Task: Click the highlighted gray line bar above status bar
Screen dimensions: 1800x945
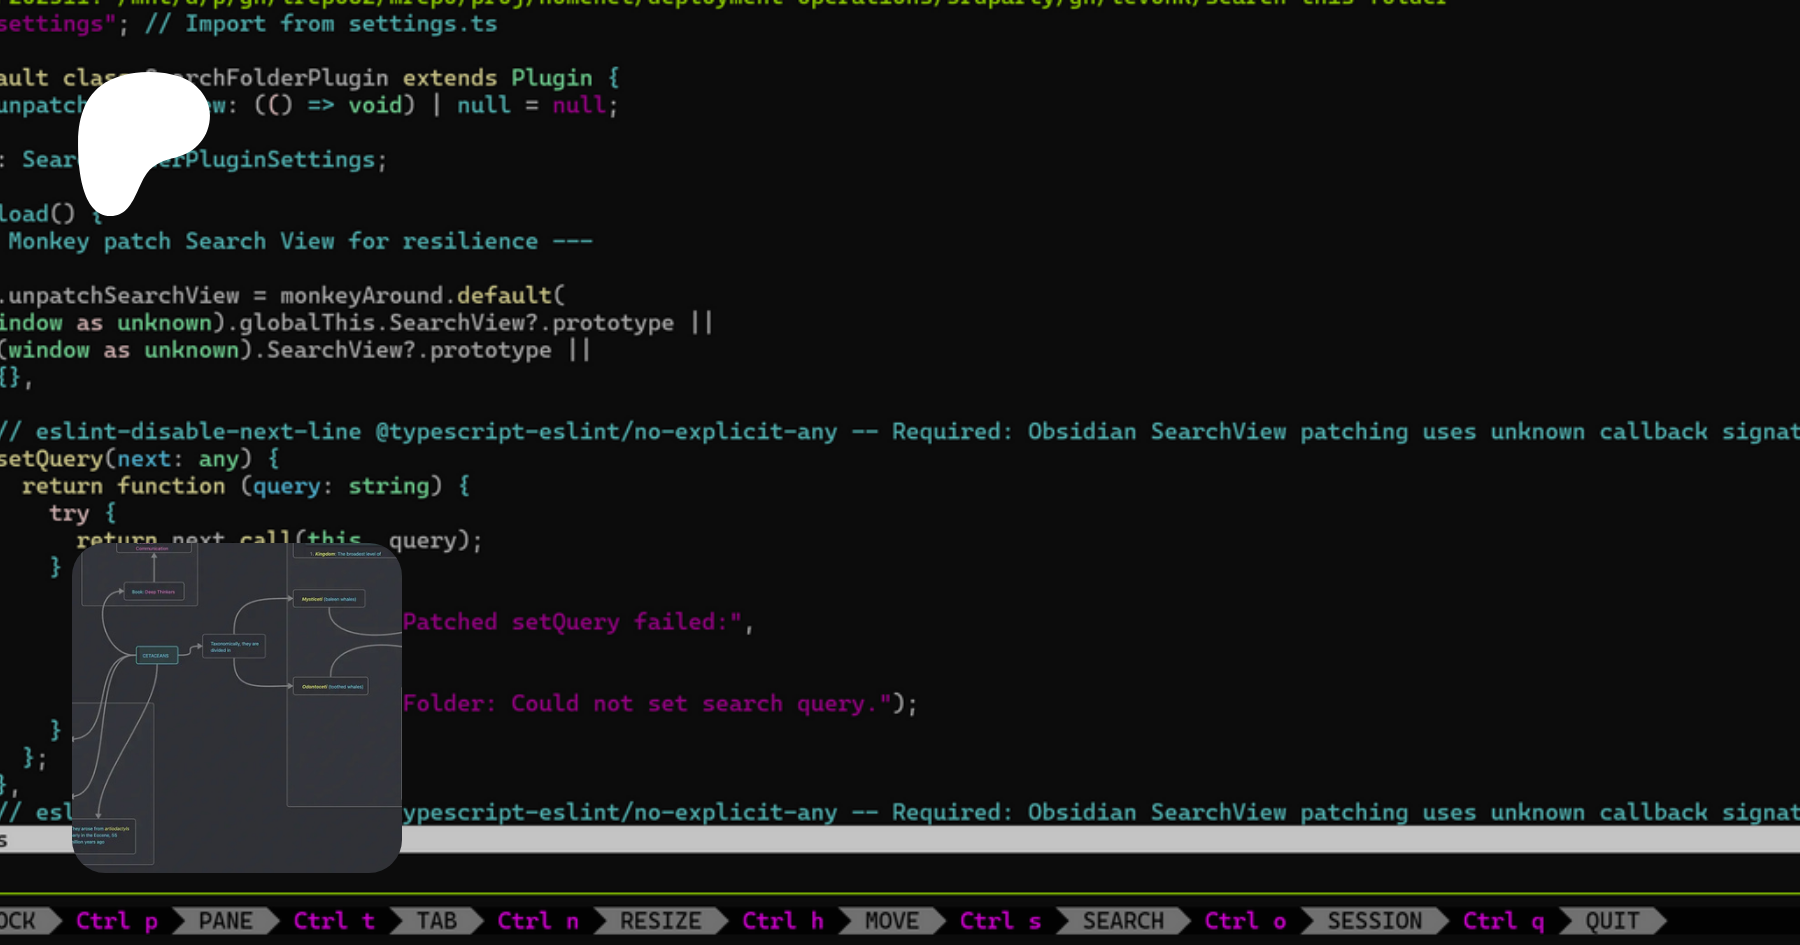Action: [1000, 840]
